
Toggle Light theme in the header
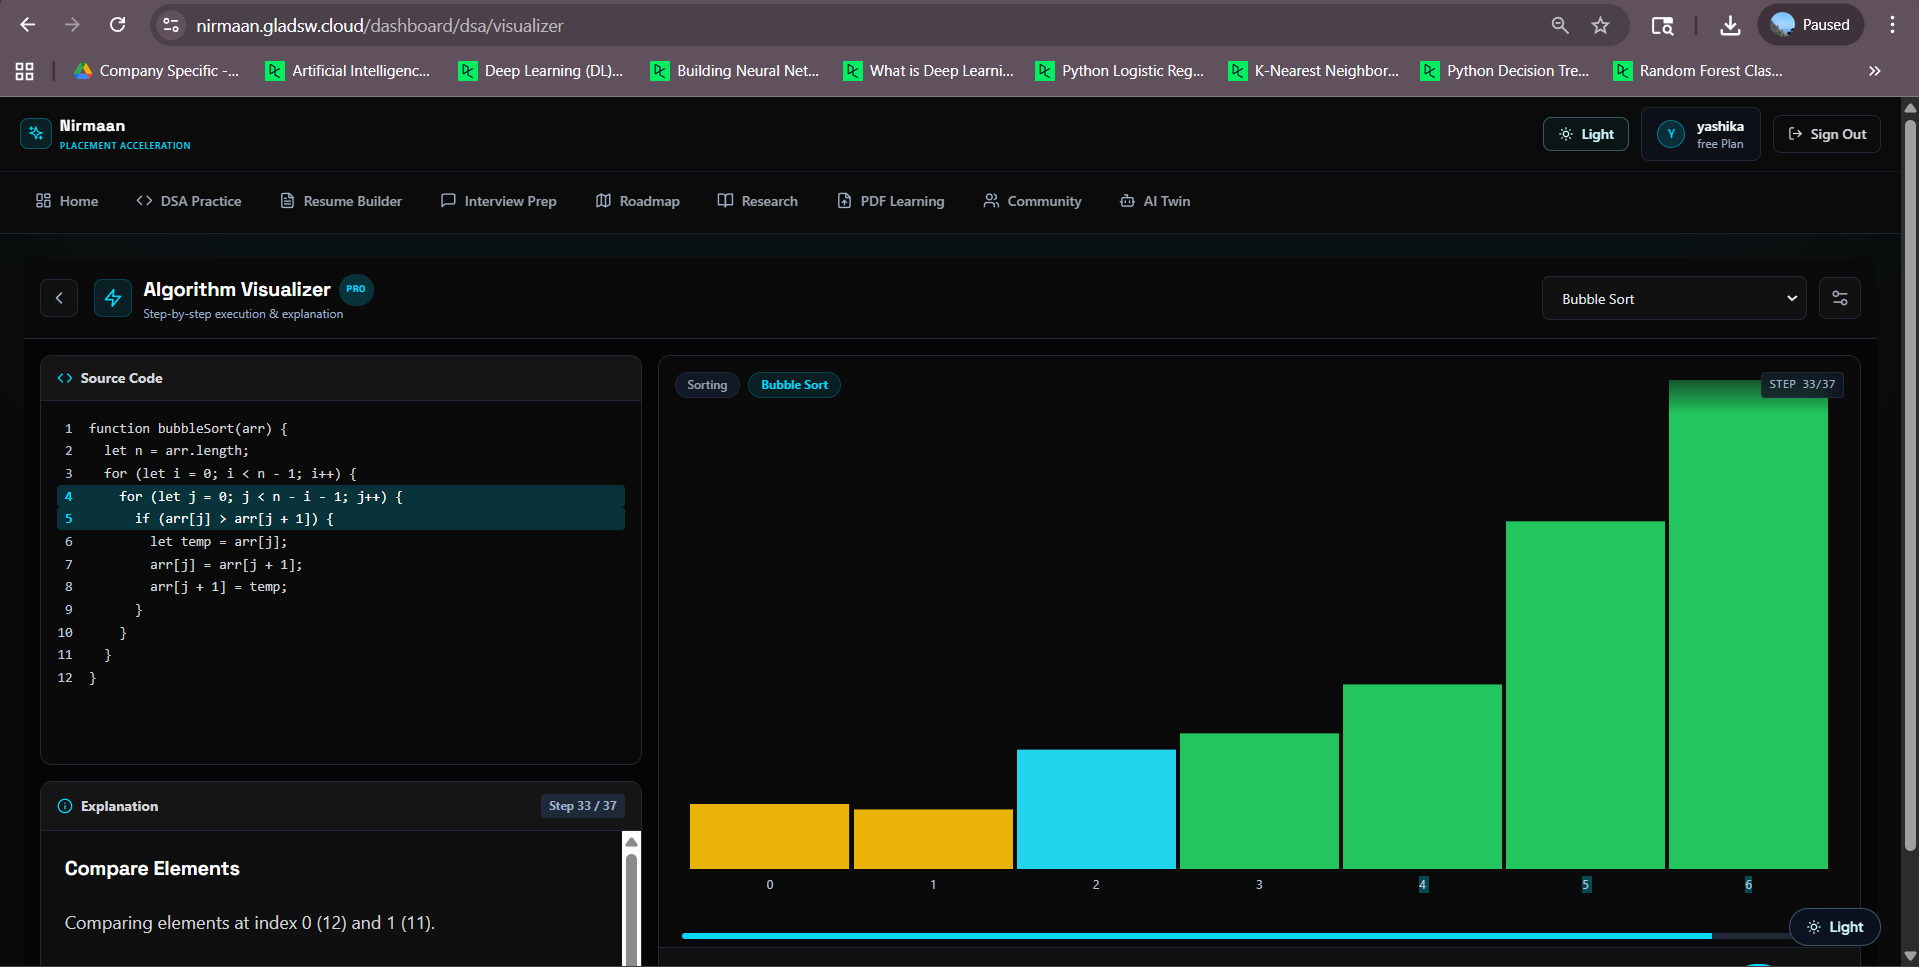coord(1585,134)
